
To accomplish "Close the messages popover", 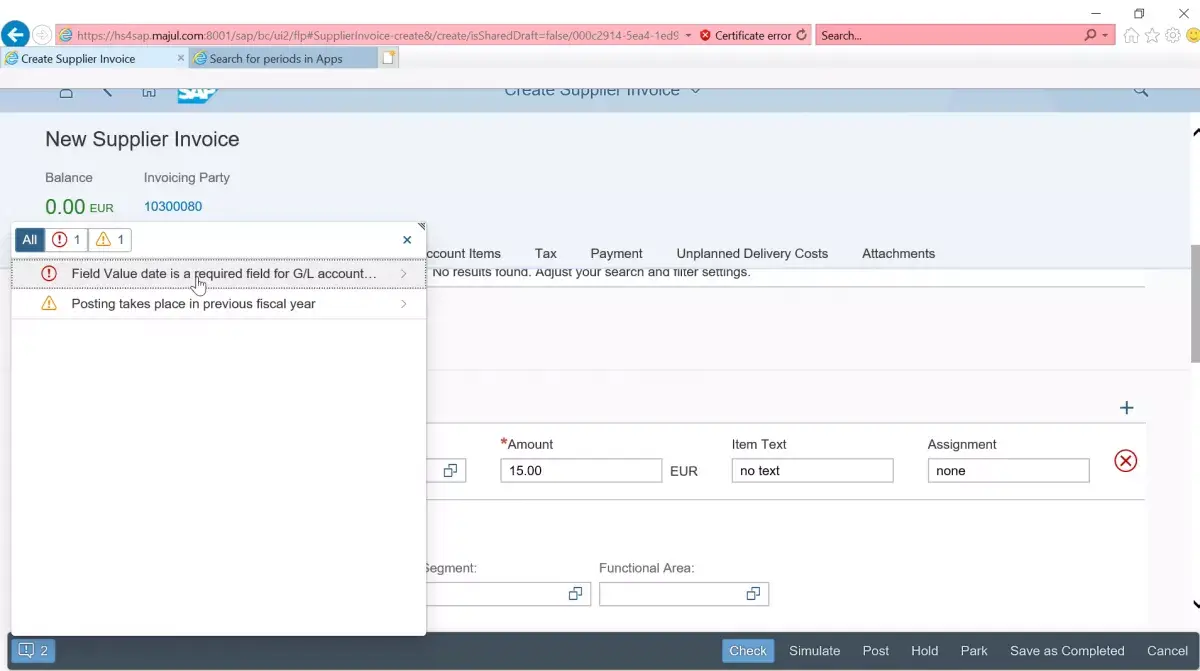I will 407,240.
